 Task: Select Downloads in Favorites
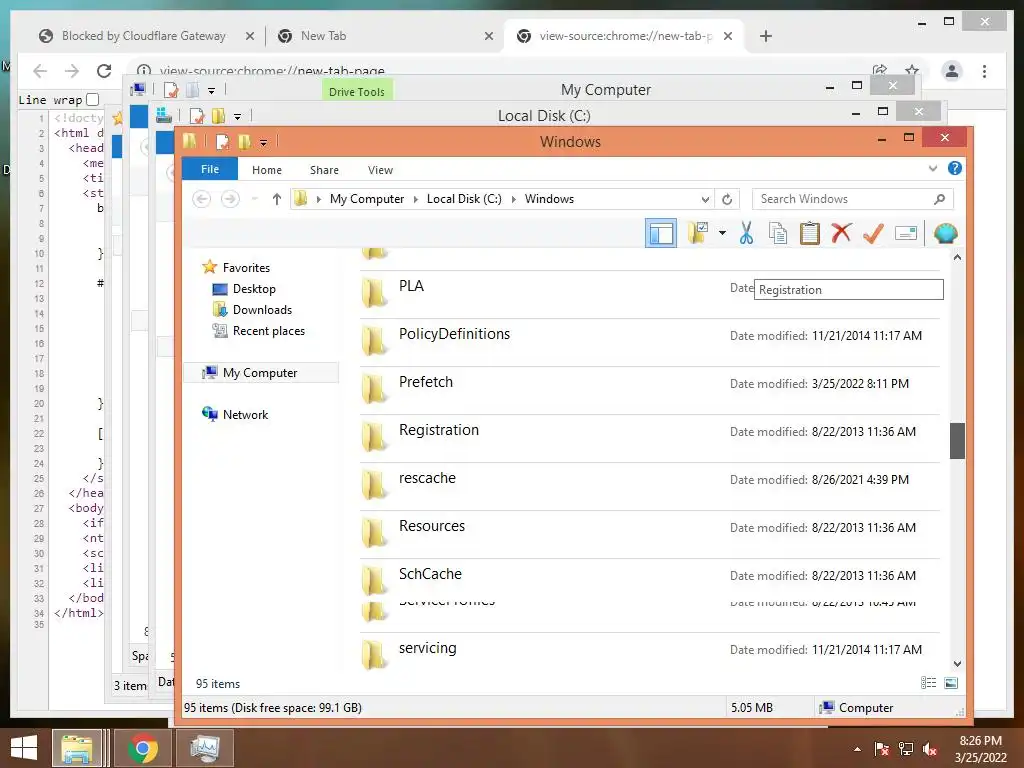(262, 310)
